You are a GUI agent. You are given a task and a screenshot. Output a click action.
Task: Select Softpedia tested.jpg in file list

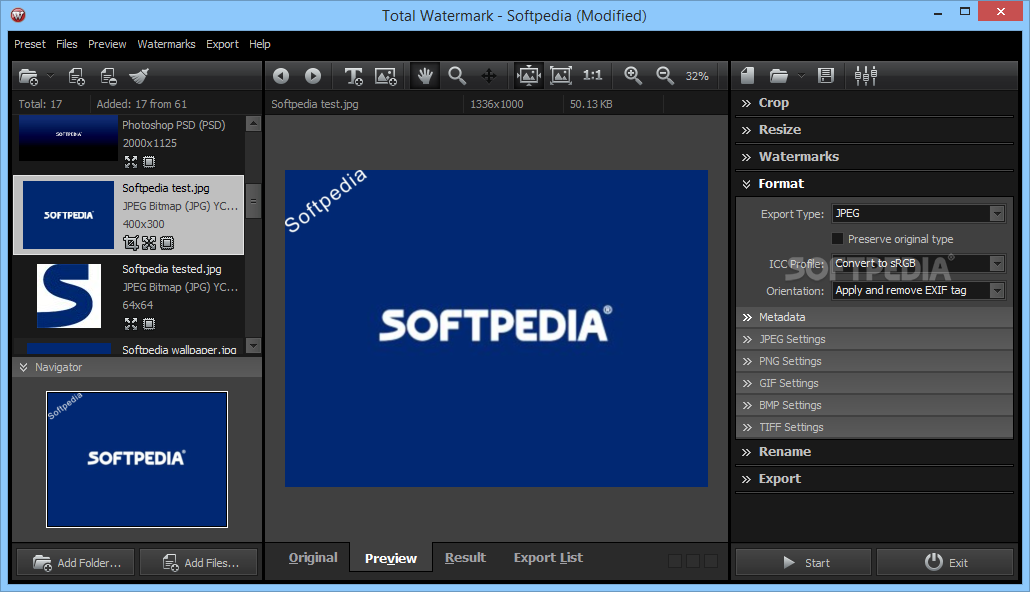click(129, 296)
